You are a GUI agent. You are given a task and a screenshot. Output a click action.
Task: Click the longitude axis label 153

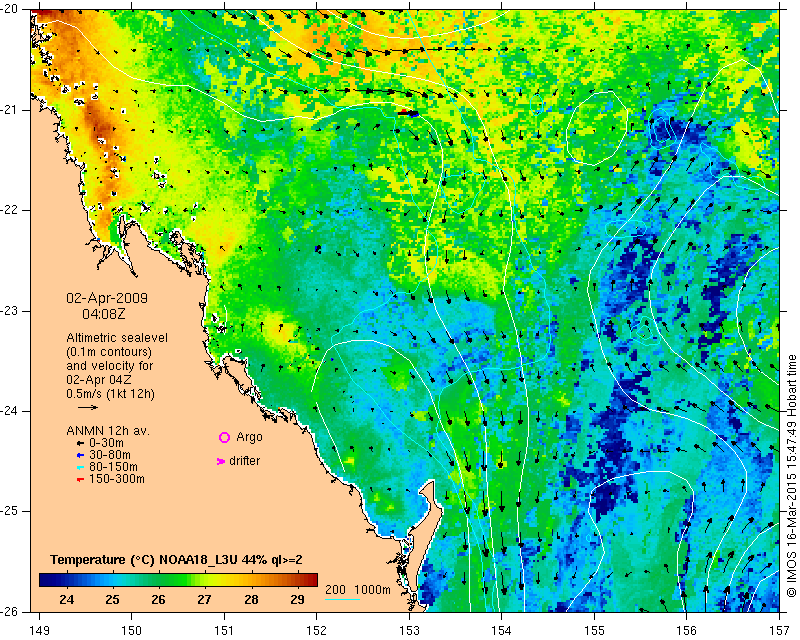tap(409, 631)
